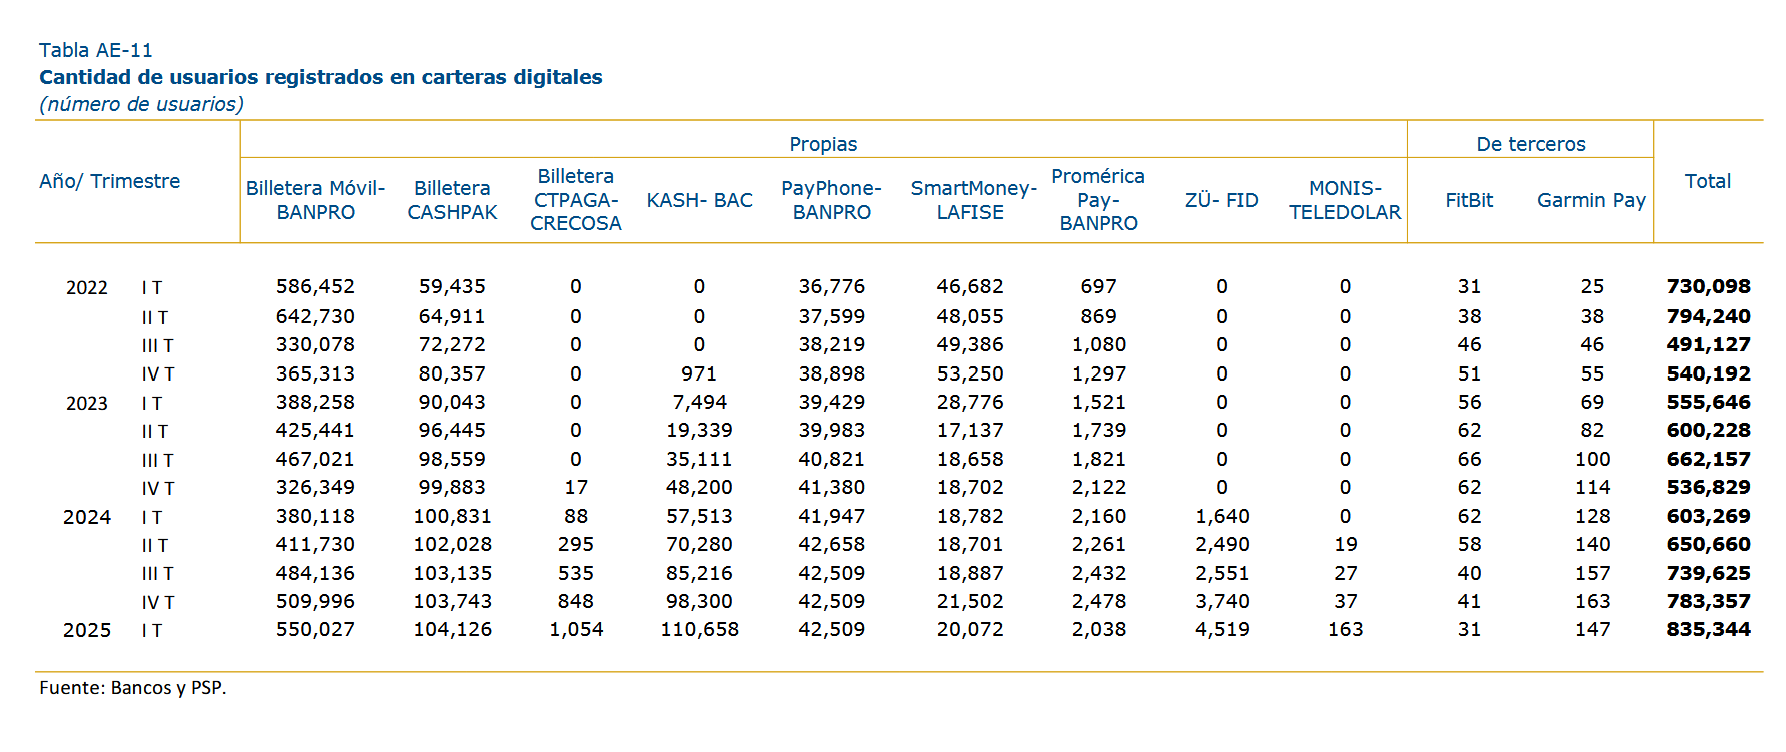Click the '(número de usuarios)' subtitle
1786x752 pixels.
(x=141, y=104)
